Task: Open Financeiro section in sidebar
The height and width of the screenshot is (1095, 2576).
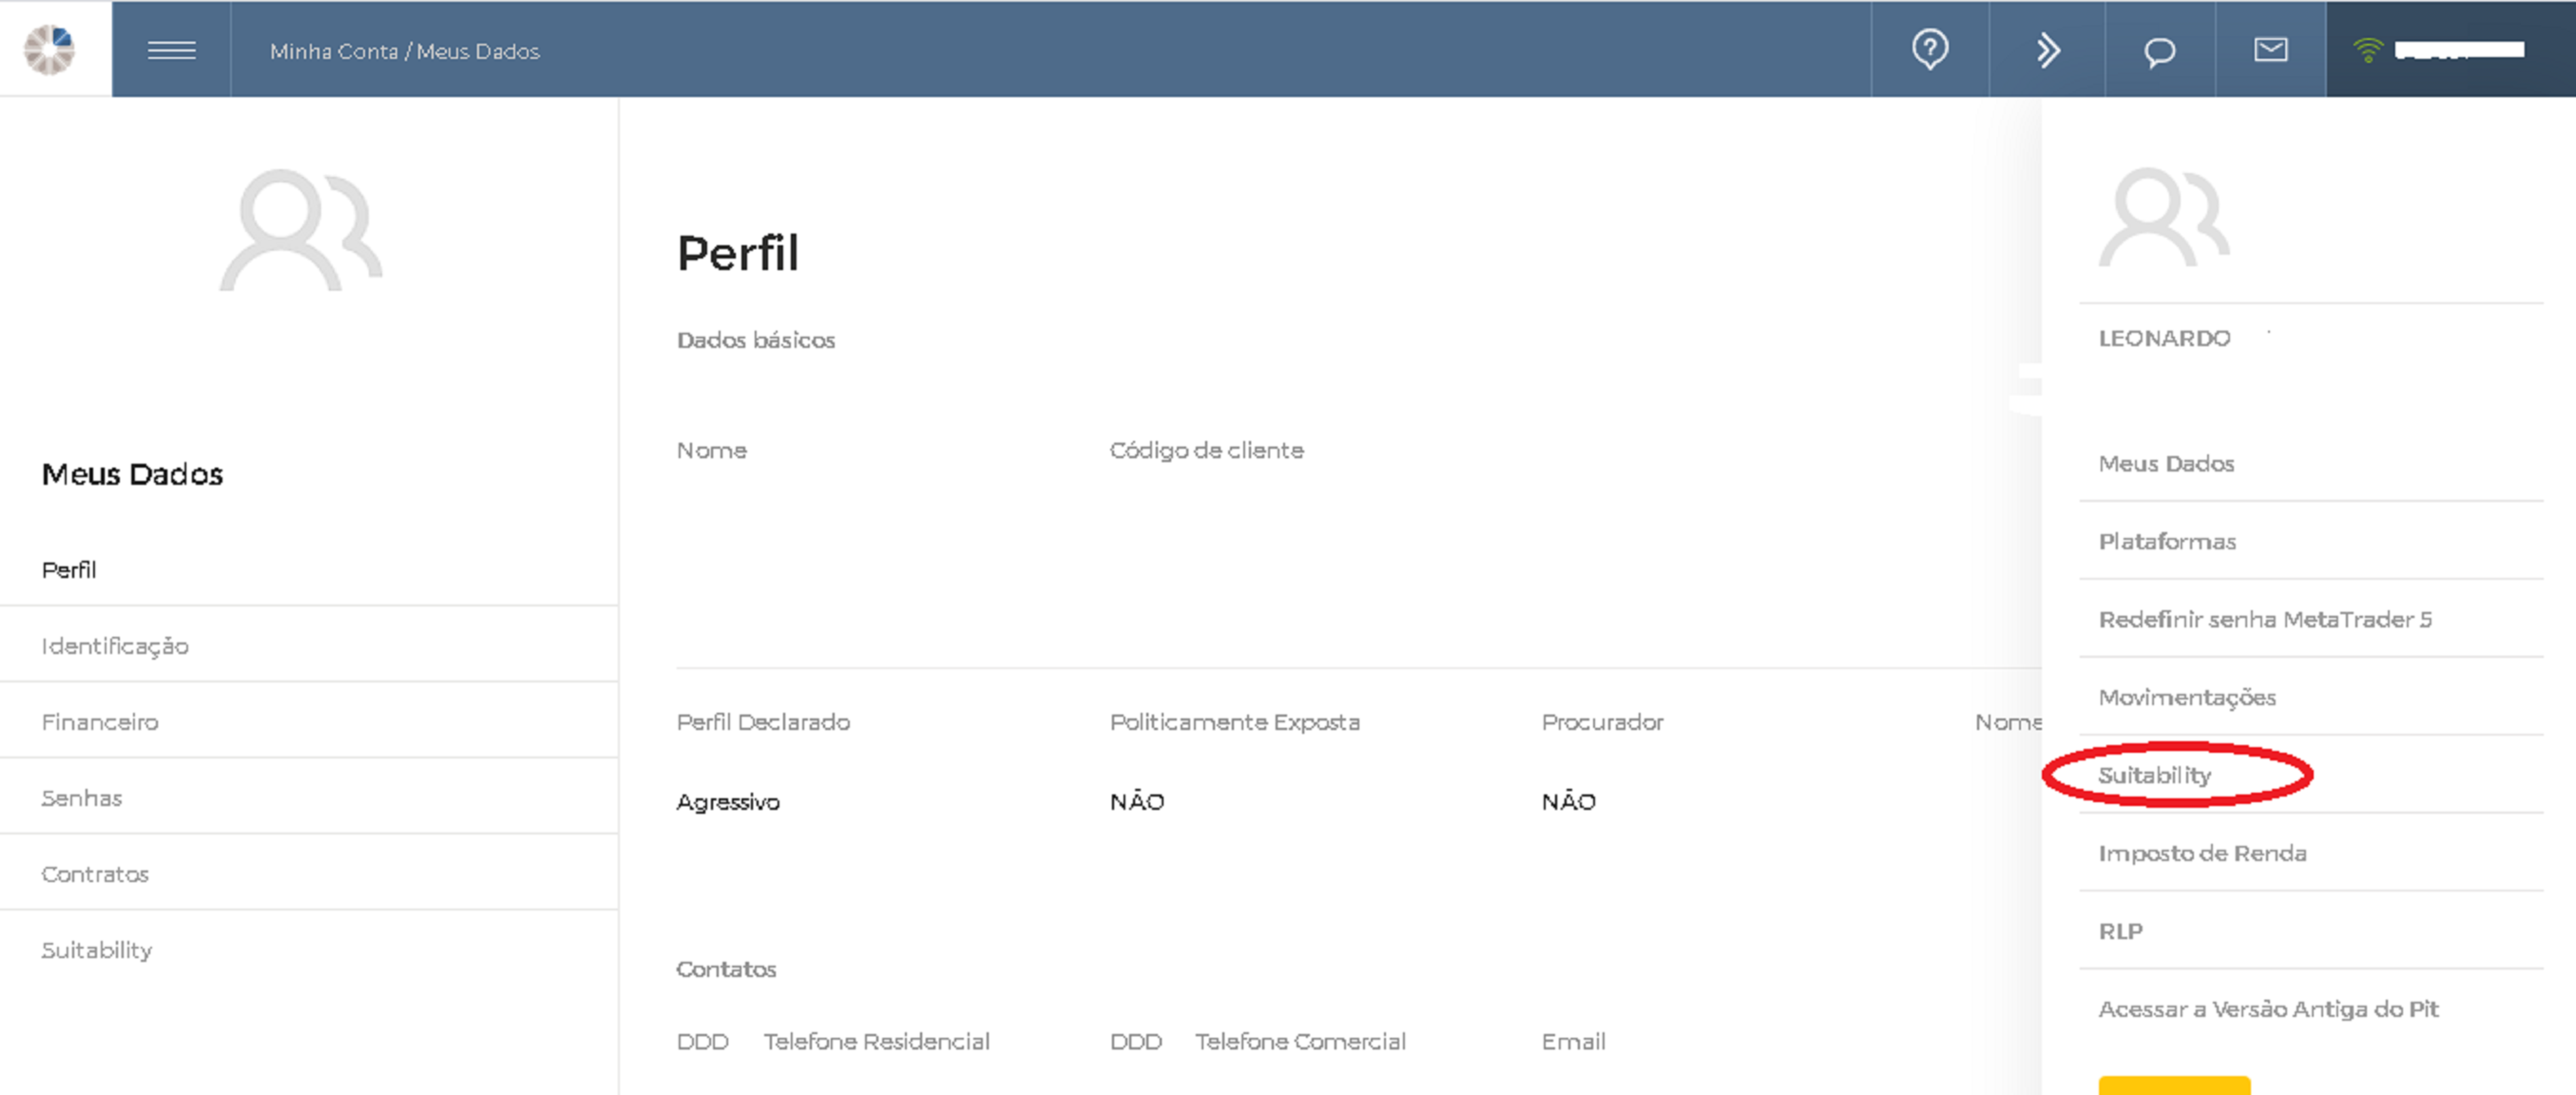Action: pyautogui.click(x=100, y=722)
